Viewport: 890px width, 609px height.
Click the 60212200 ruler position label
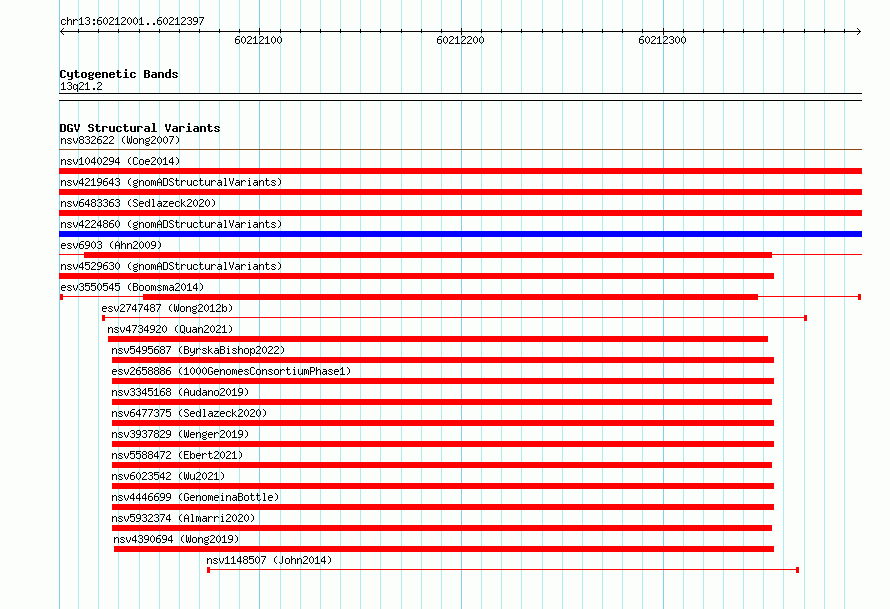[460, 40]
